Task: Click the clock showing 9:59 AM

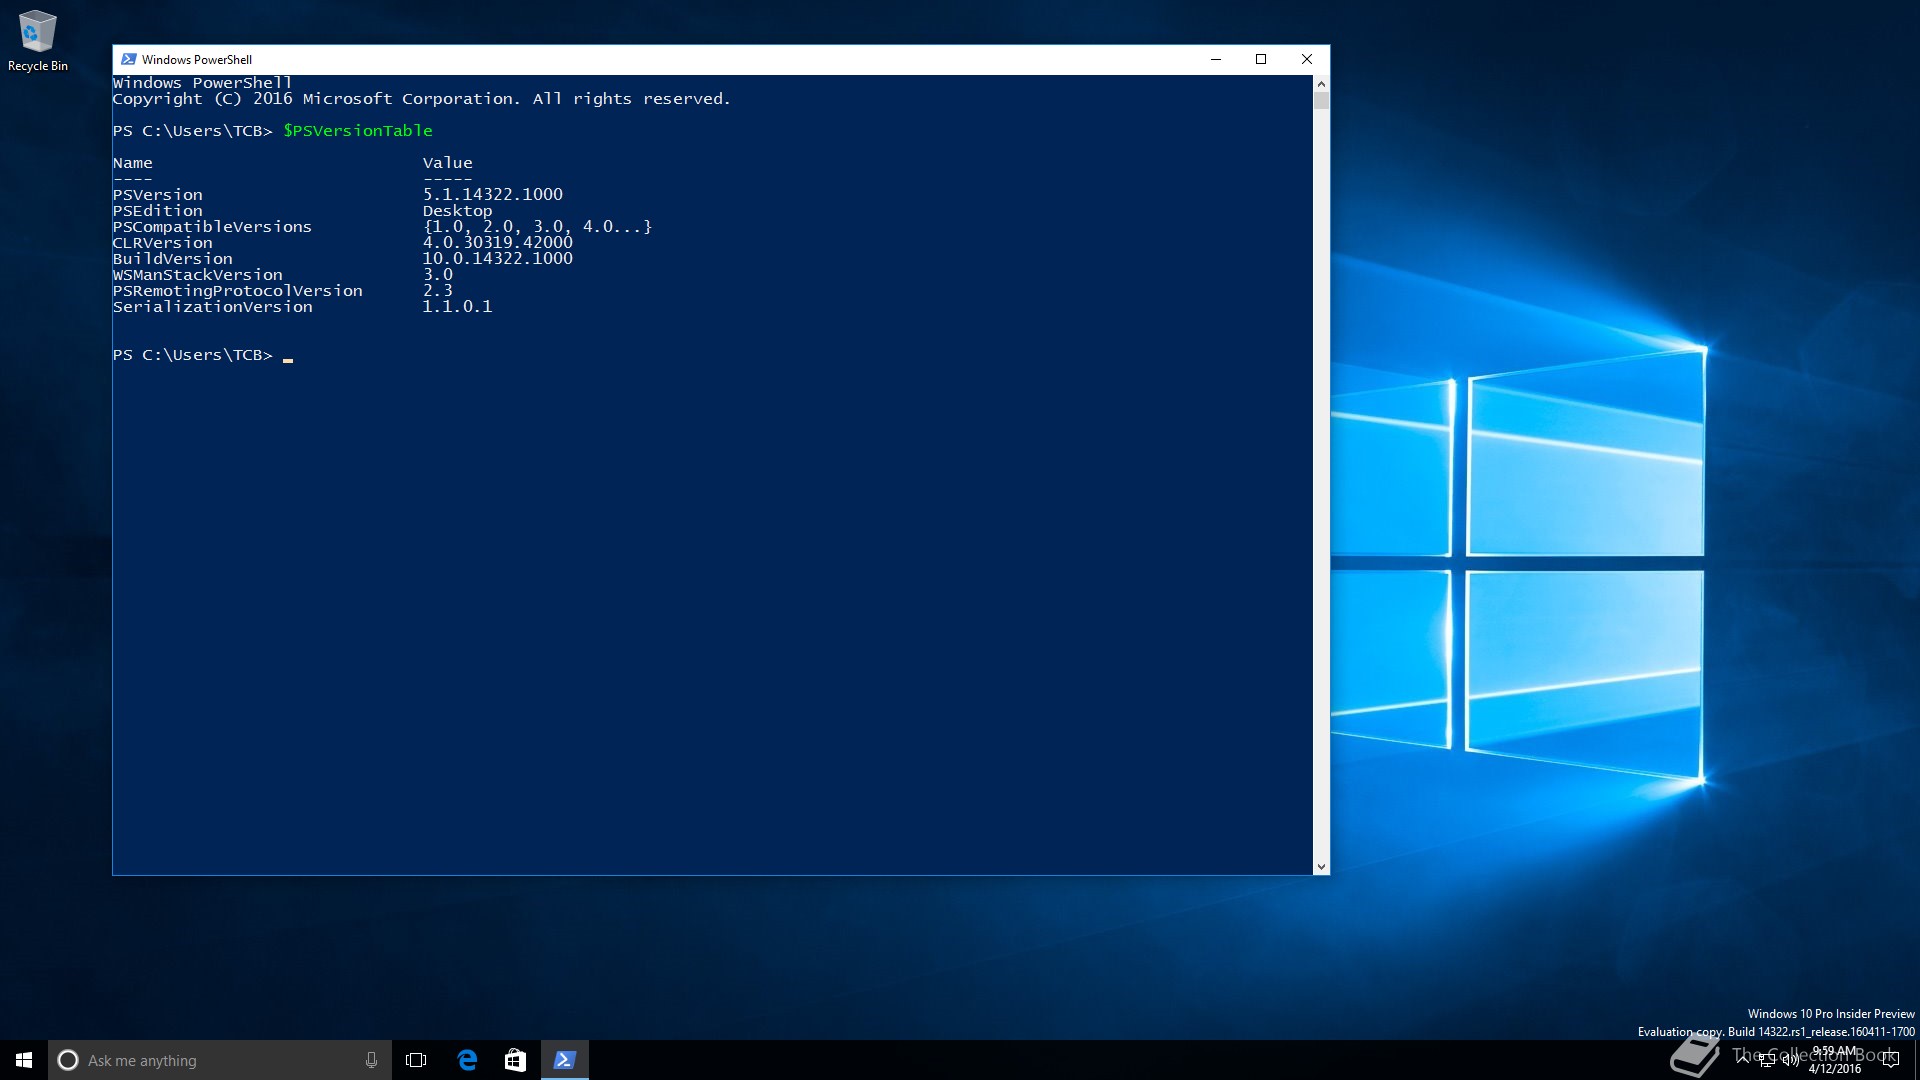Action: (1834, 1051)
